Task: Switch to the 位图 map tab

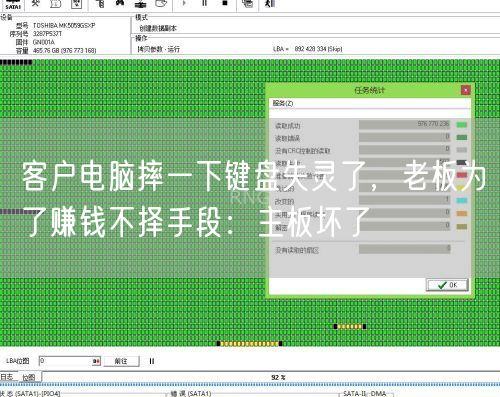Action: click(x=29, y=377)
